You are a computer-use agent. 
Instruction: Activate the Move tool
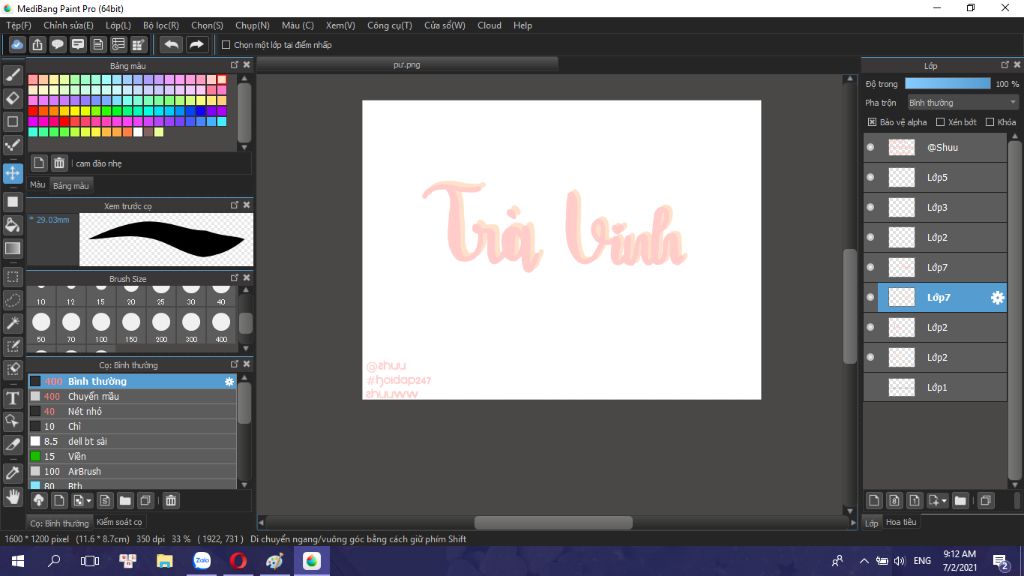[x=13, y=173]
